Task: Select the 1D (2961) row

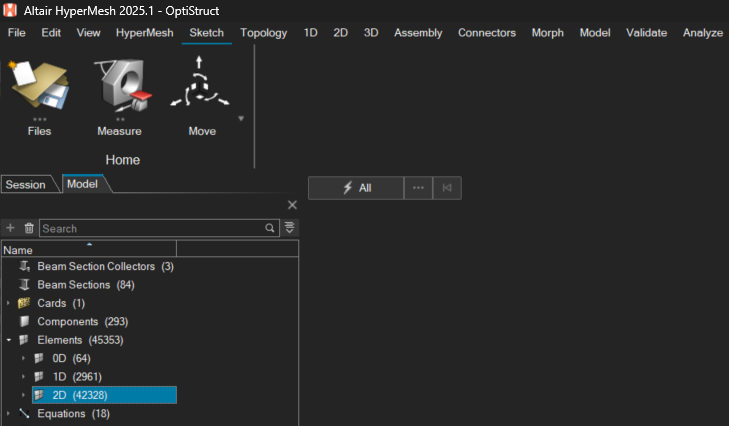Action: pos(77,377)
